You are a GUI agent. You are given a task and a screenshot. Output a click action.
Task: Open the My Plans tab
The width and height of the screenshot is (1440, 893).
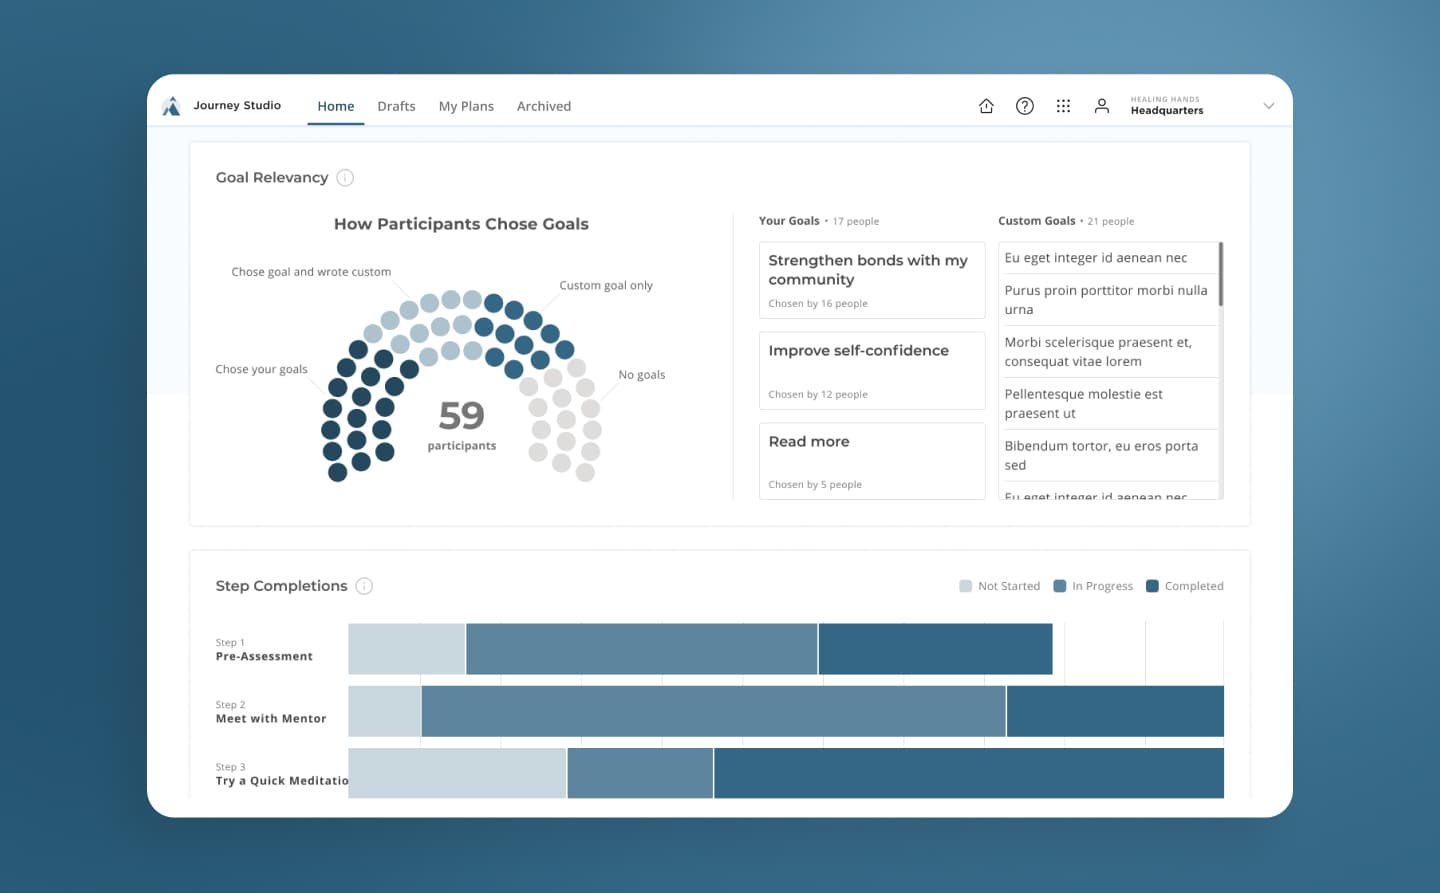click(466, 106)
